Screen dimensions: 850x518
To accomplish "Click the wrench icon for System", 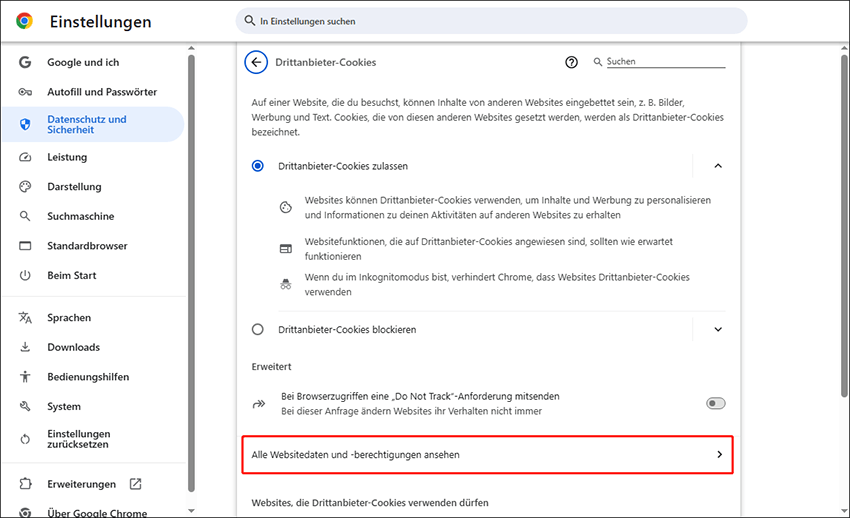I will pos(25,406).
